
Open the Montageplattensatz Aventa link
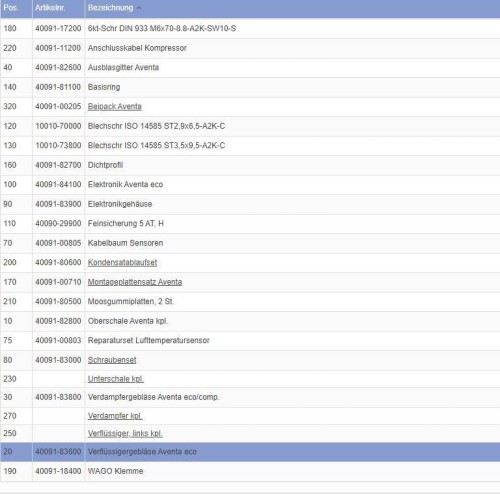click(135, 282)
